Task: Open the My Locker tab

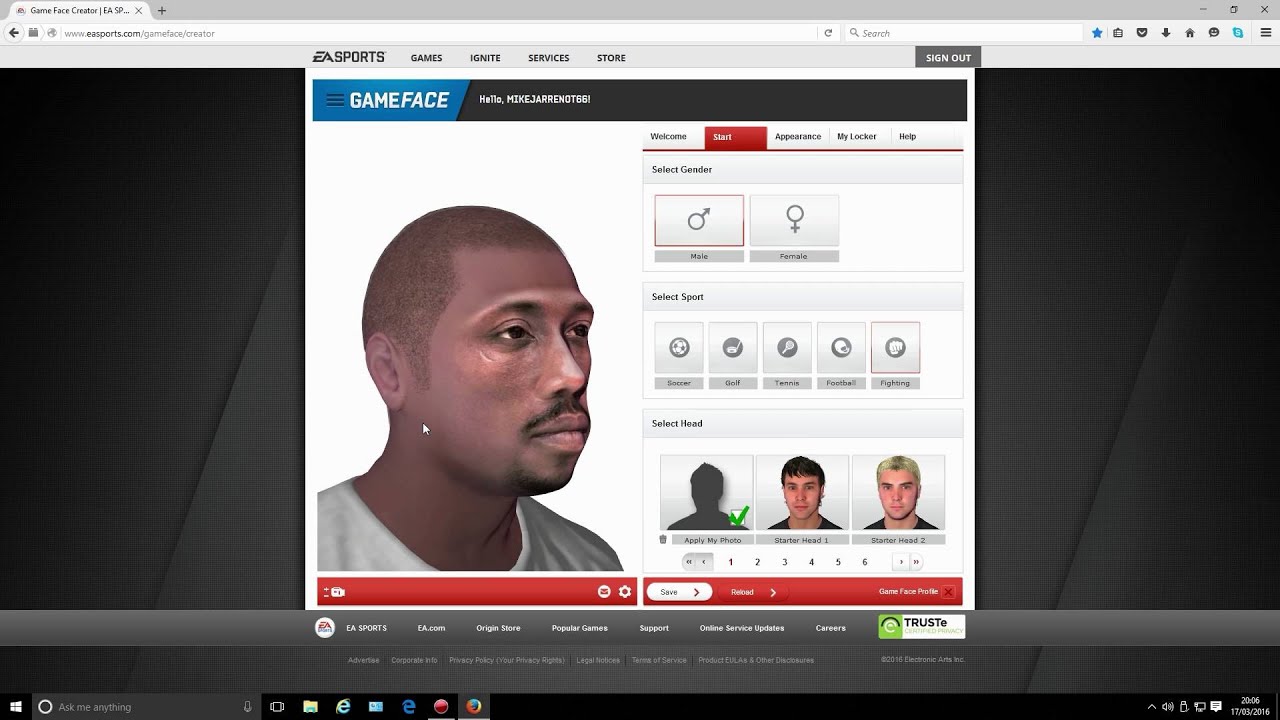Action: (x=857, y=137)
